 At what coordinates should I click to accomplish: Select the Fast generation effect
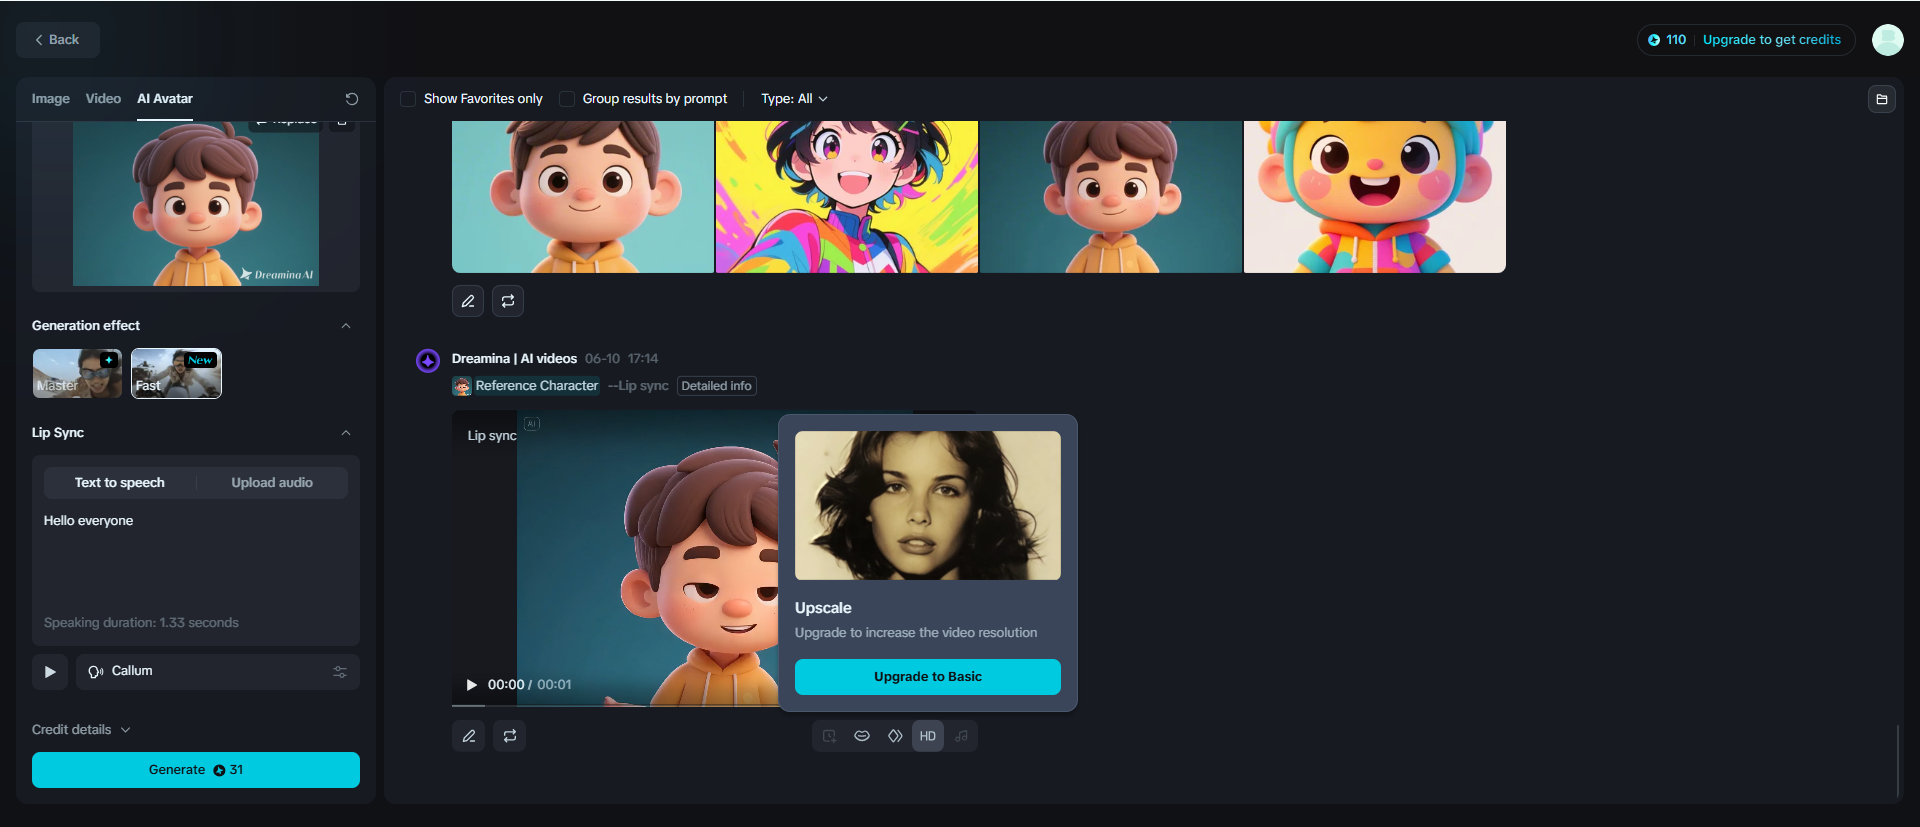pyautogui.click(x=176, y=374)
